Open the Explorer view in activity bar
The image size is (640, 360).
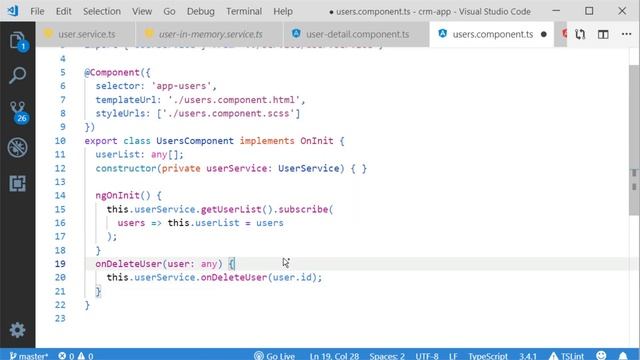(18, 41)
